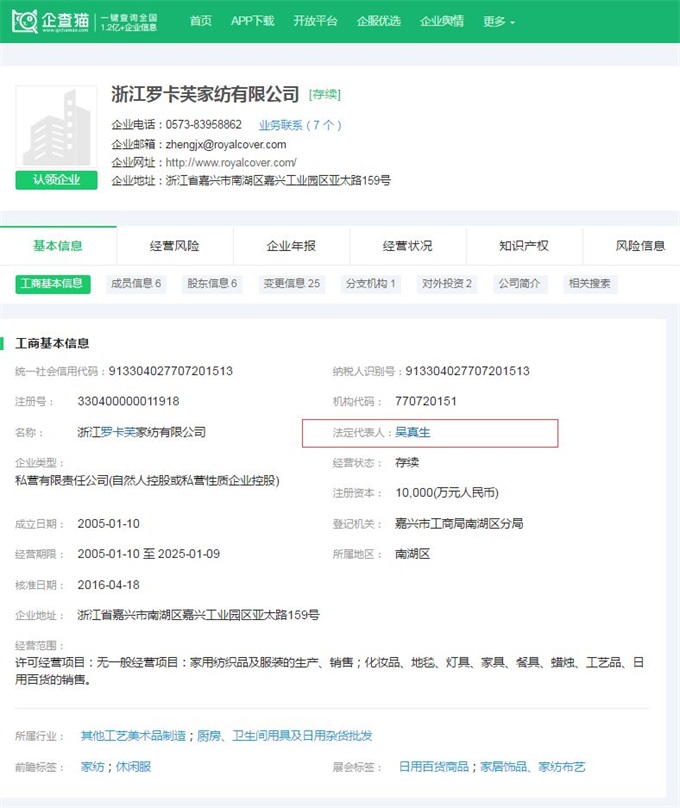Open the 首页 nav item

click(200, 21)
